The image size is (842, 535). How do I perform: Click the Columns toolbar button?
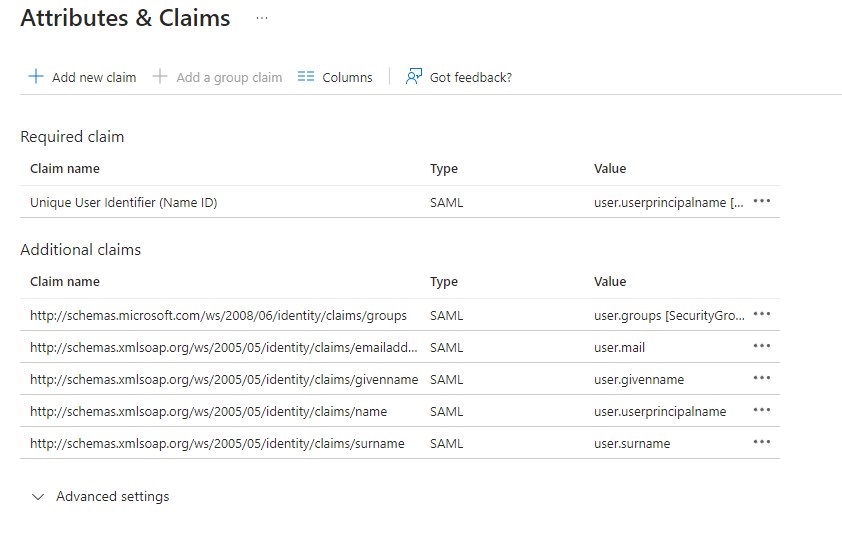point(346,77)
